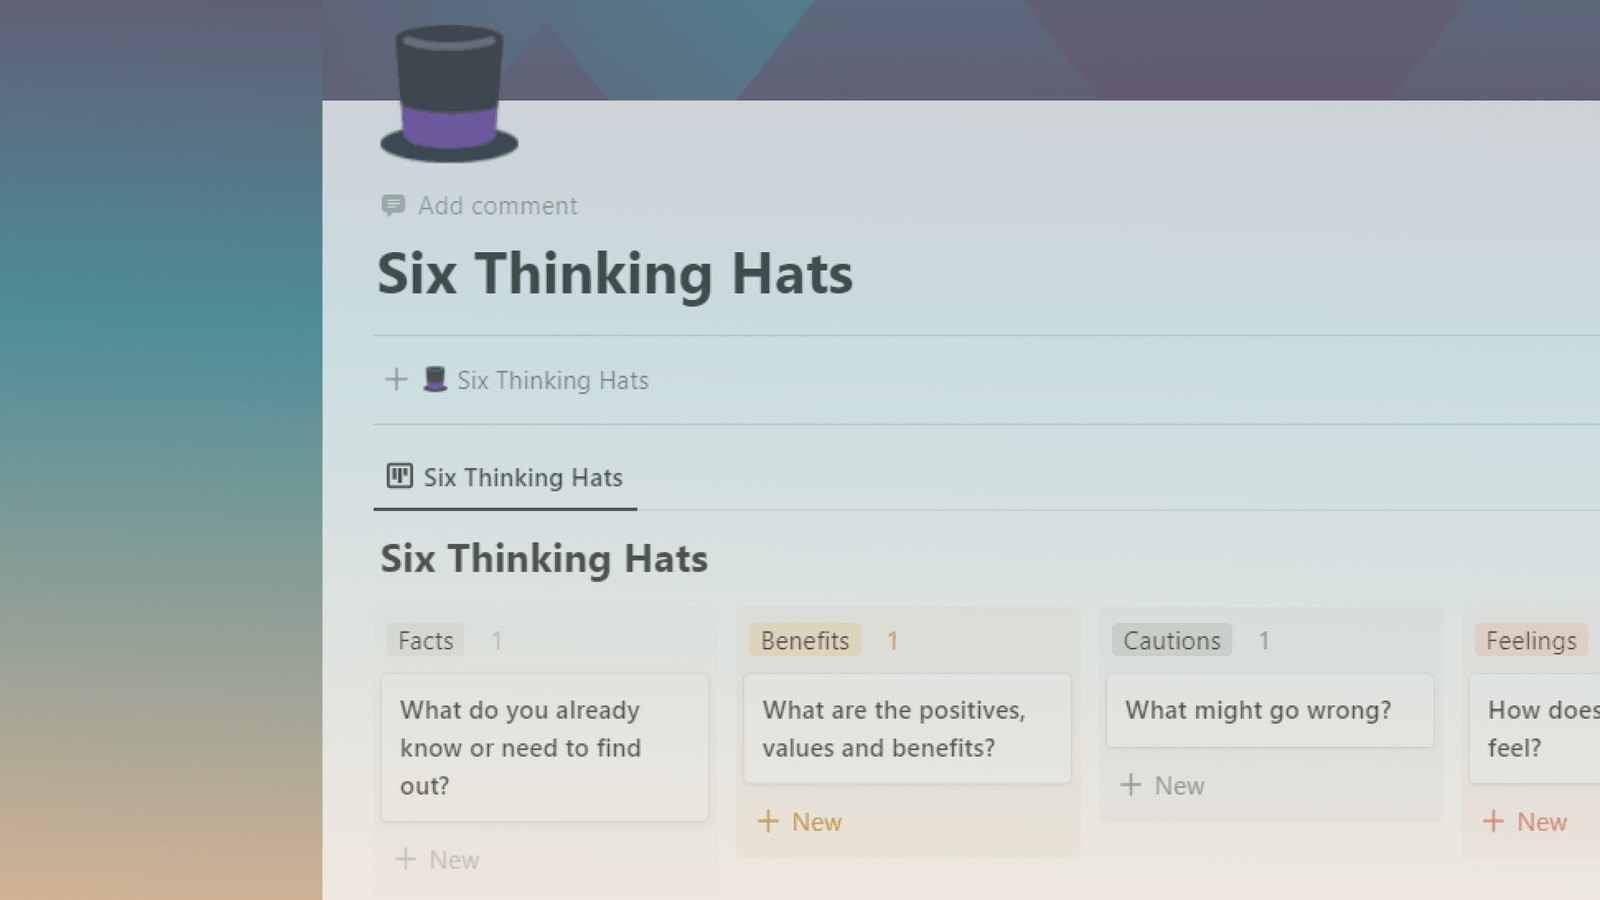Click the page title Six Thinking Hats
This screenshot has width=1600, height=900.
615,273
